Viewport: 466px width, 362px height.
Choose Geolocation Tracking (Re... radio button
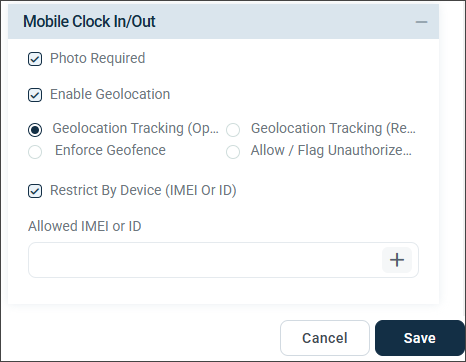point(233,130)
